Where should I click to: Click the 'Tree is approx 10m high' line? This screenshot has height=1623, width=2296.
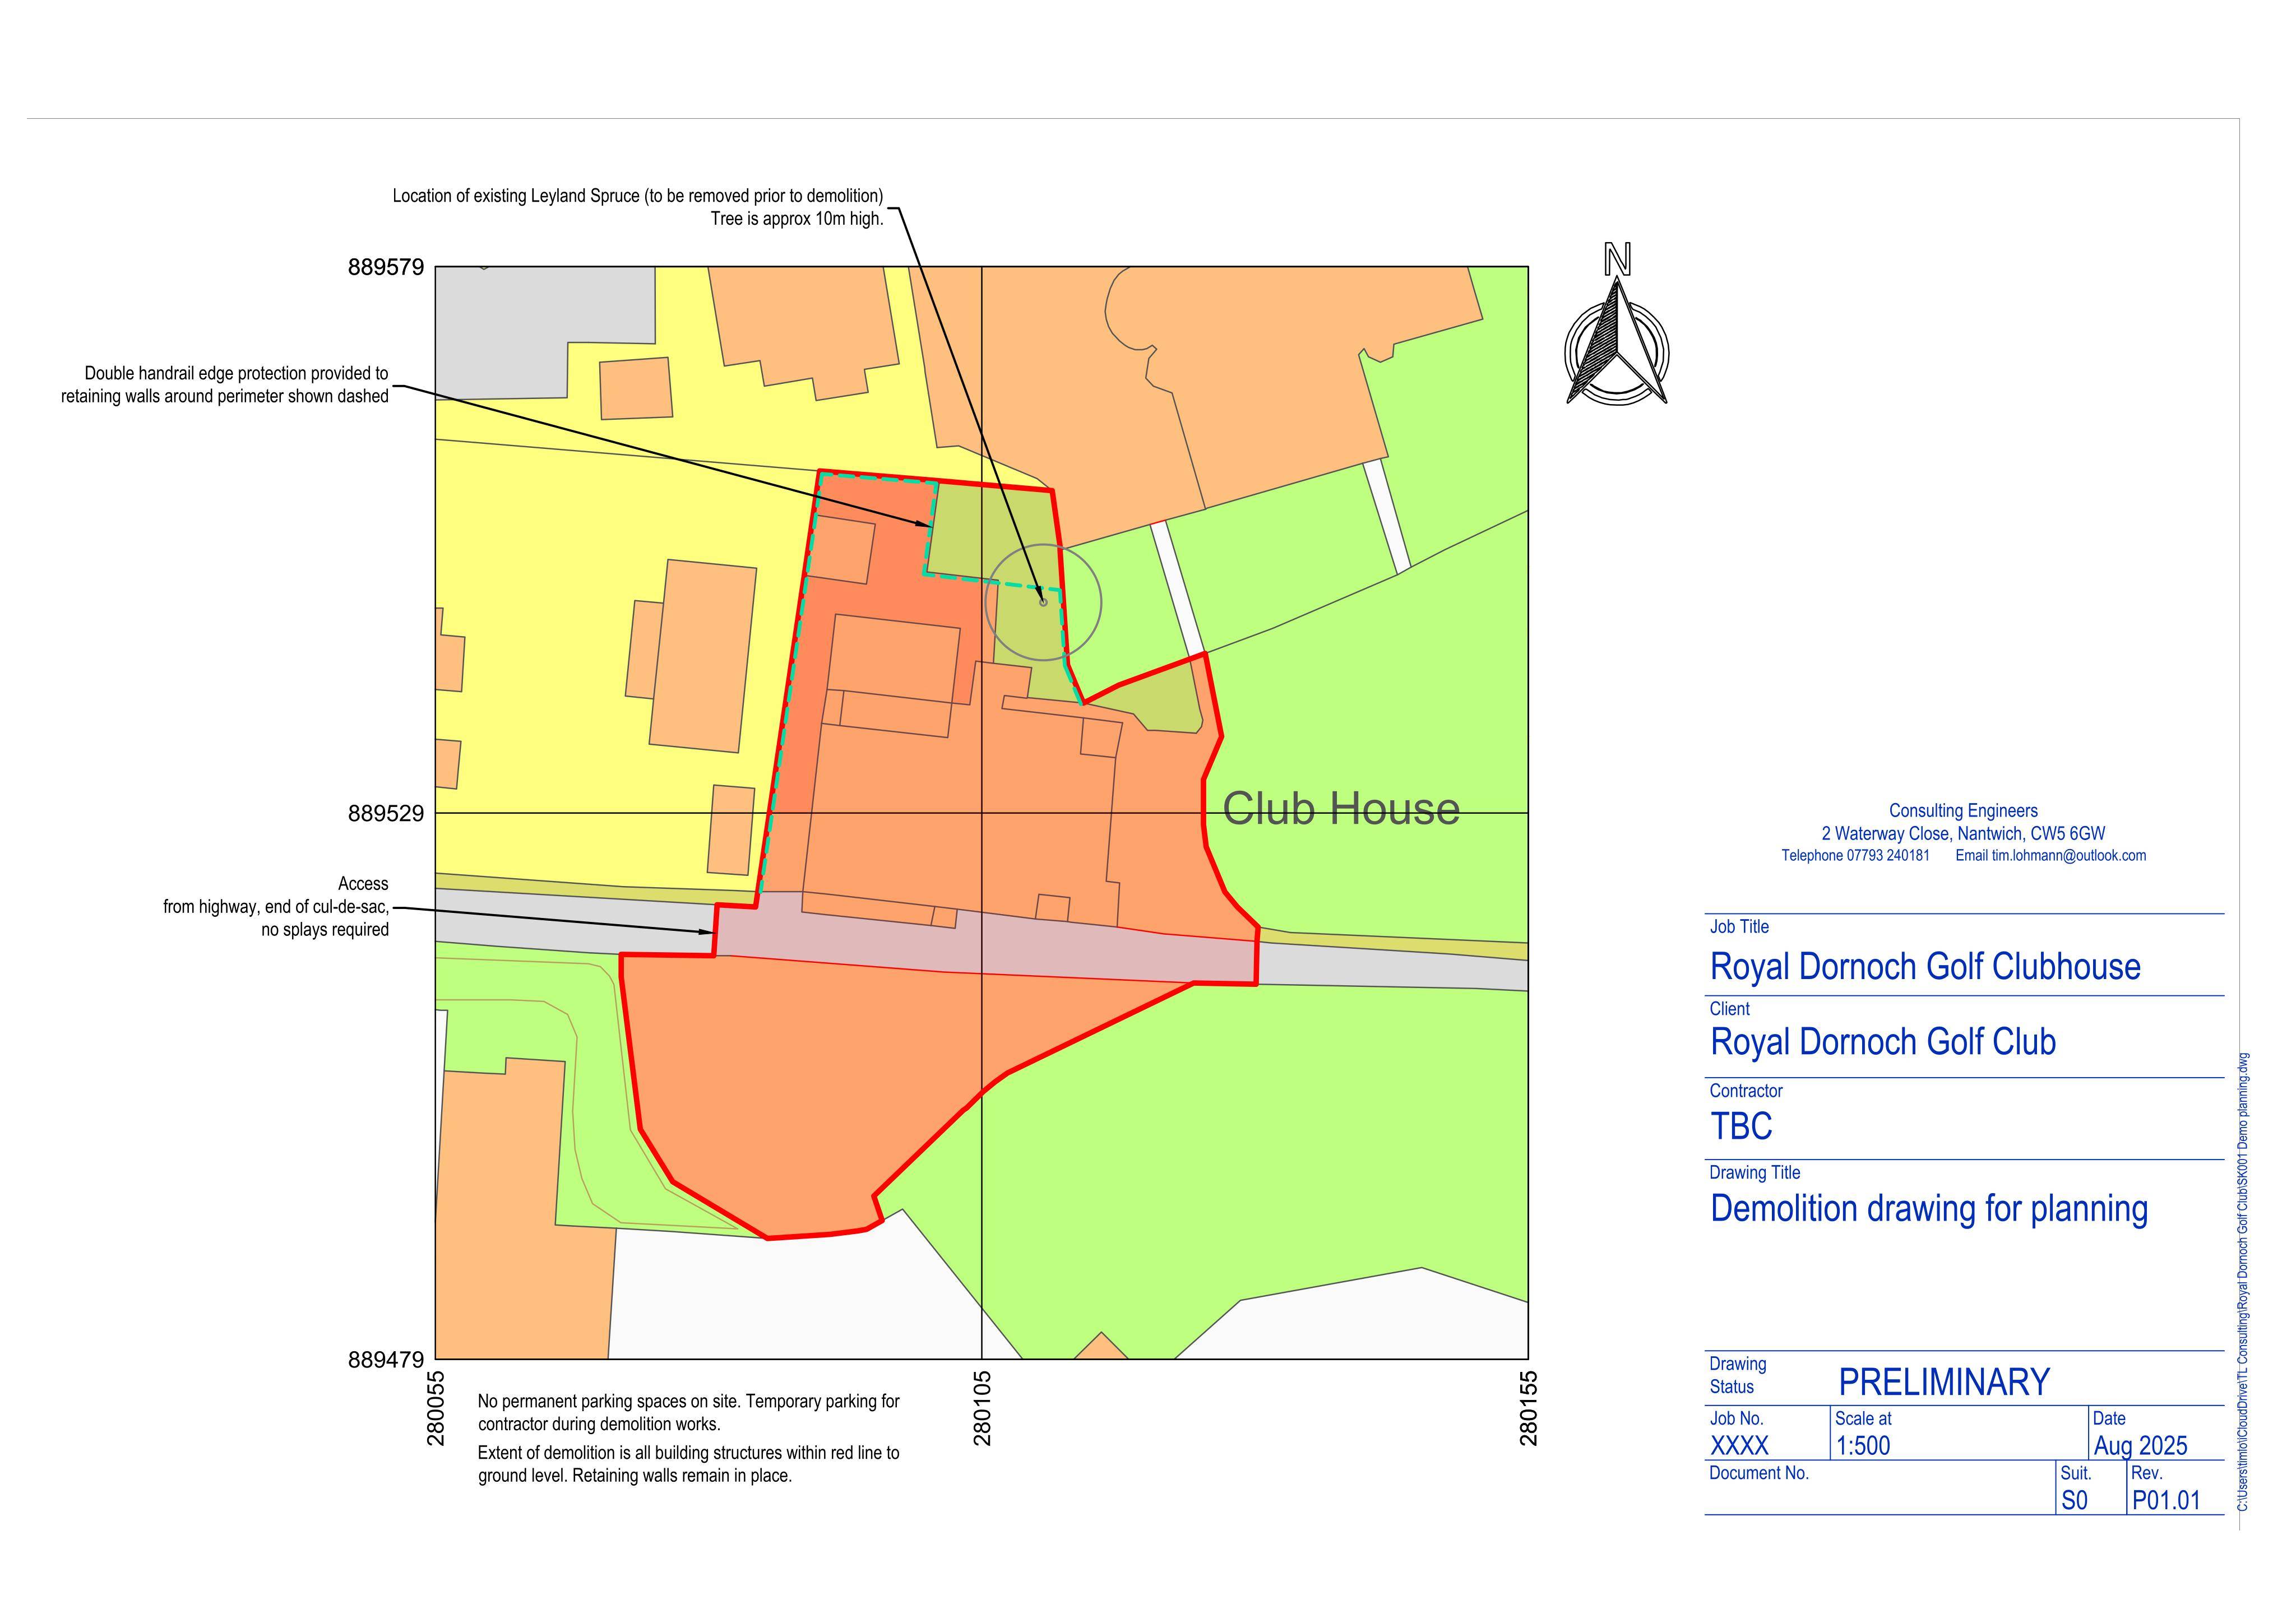coord(797,219)
